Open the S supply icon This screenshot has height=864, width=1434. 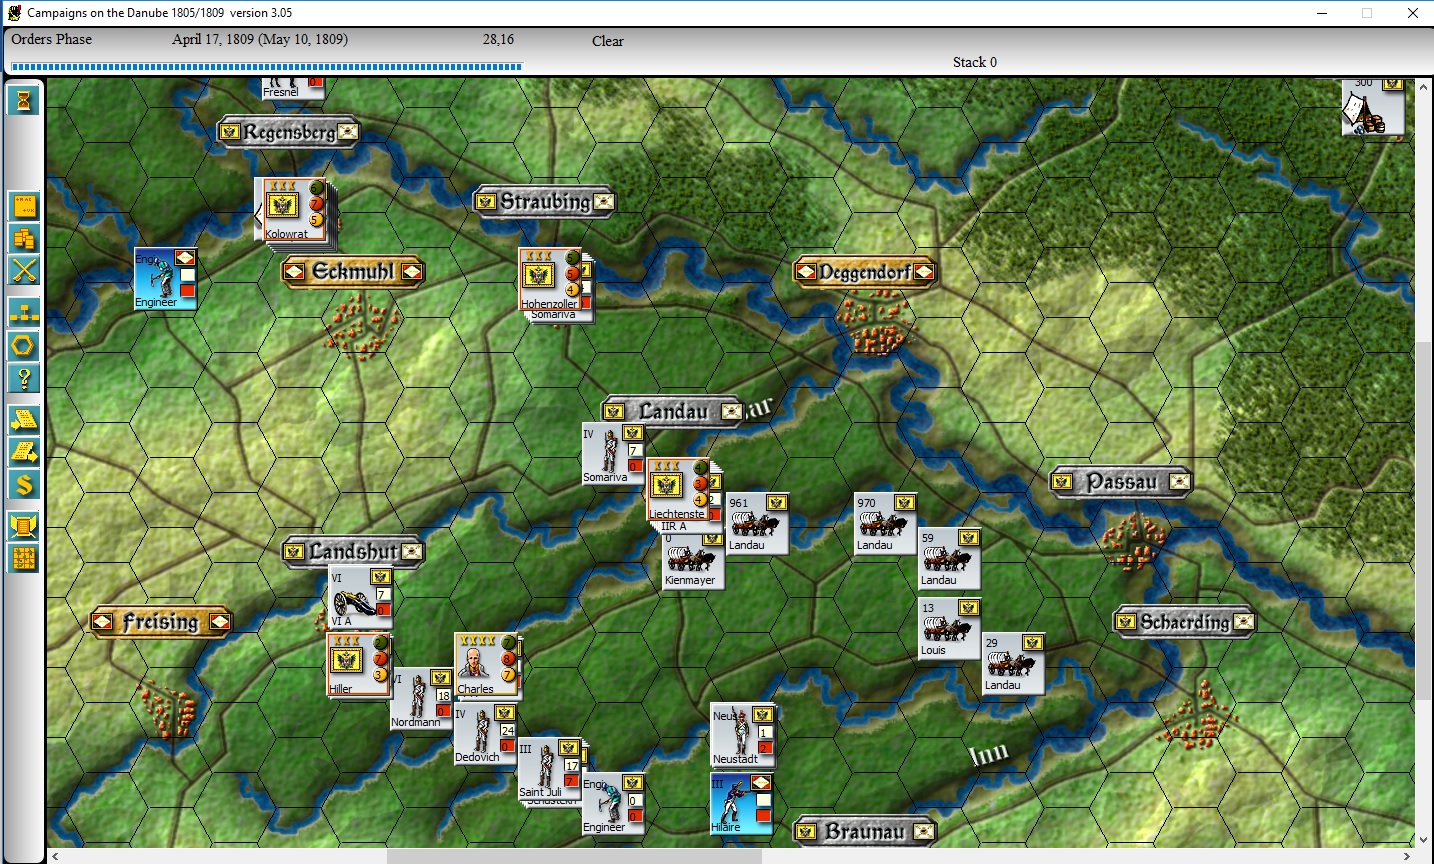[x=24, y=485]
